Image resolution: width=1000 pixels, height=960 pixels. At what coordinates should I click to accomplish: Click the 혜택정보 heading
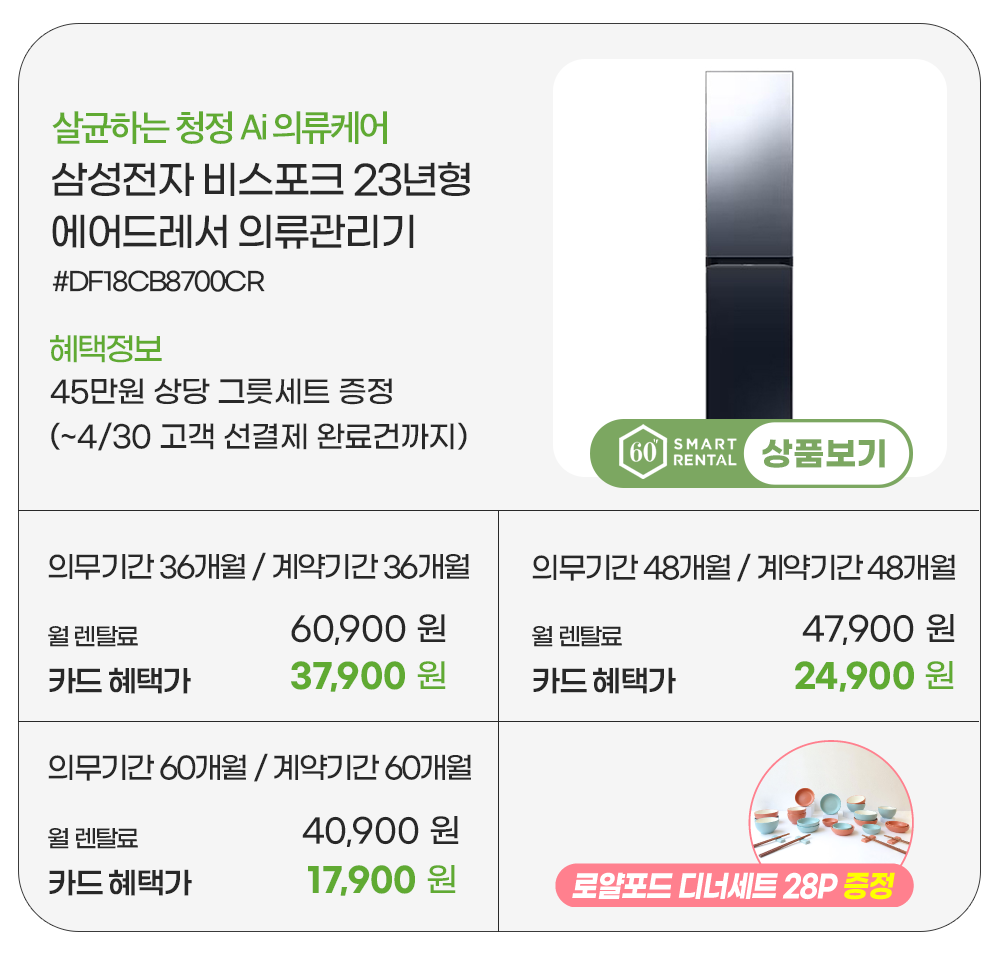tap(106, 349)
